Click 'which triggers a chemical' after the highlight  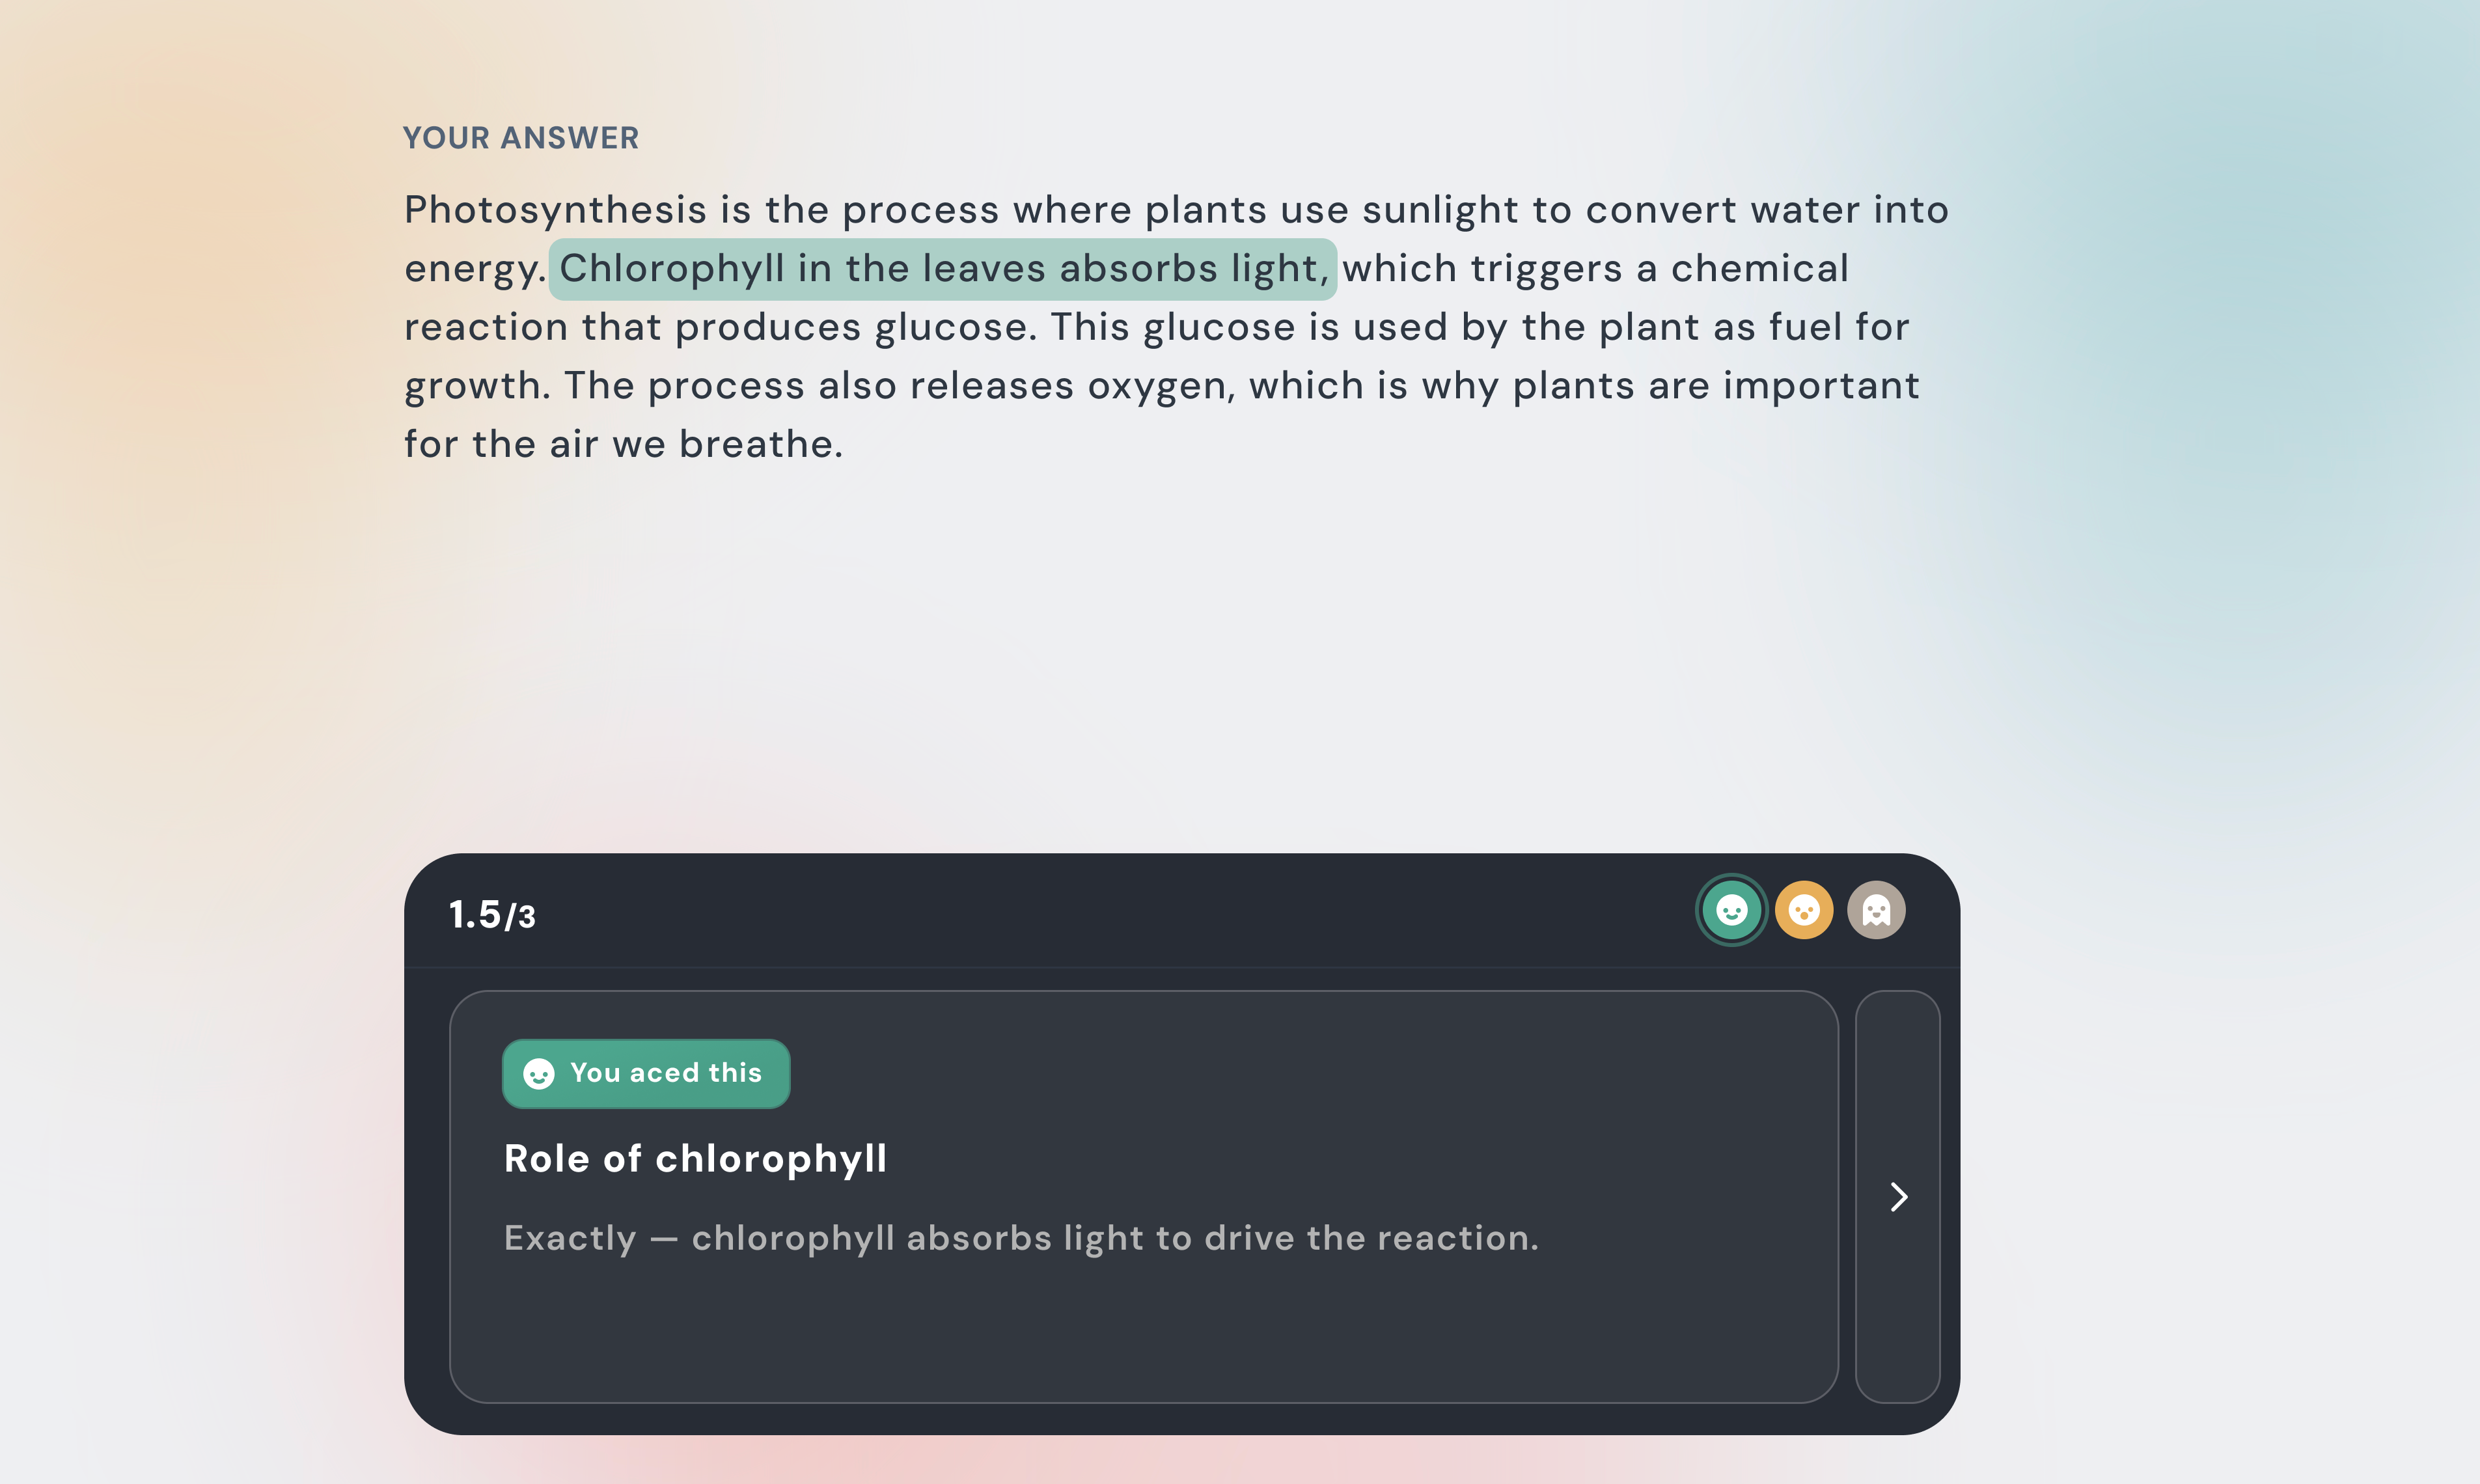coord(1595,269)
